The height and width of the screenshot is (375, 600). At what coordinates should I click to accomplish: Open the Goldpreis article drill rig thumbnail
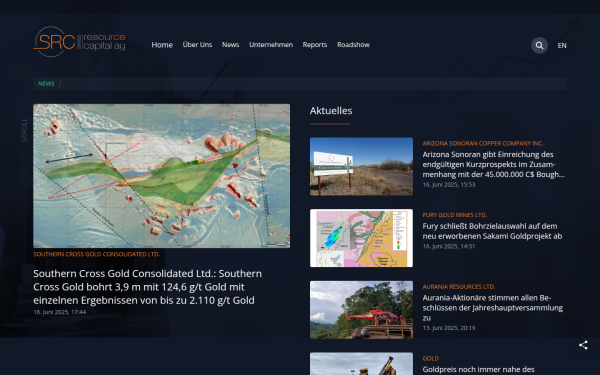361,364
